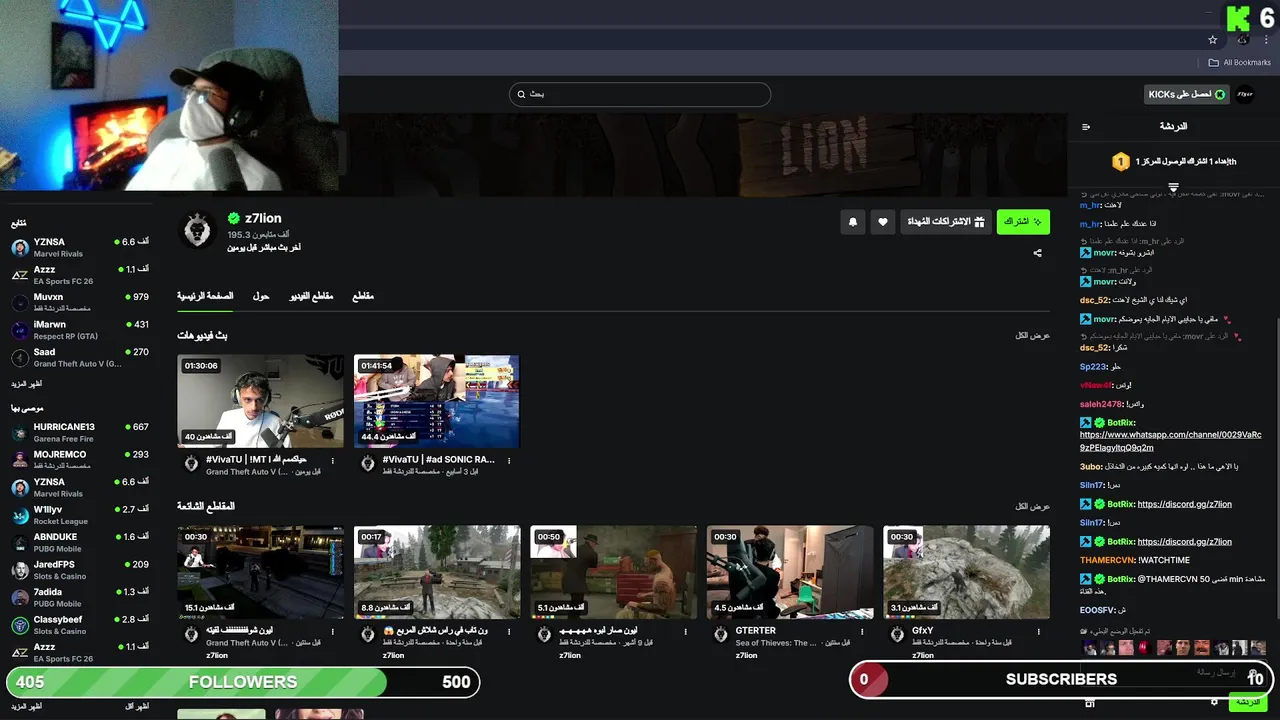1280x720 pixels.
Task: Open Muvxn channel avatar in sidebar
Action: pos(20,303)
